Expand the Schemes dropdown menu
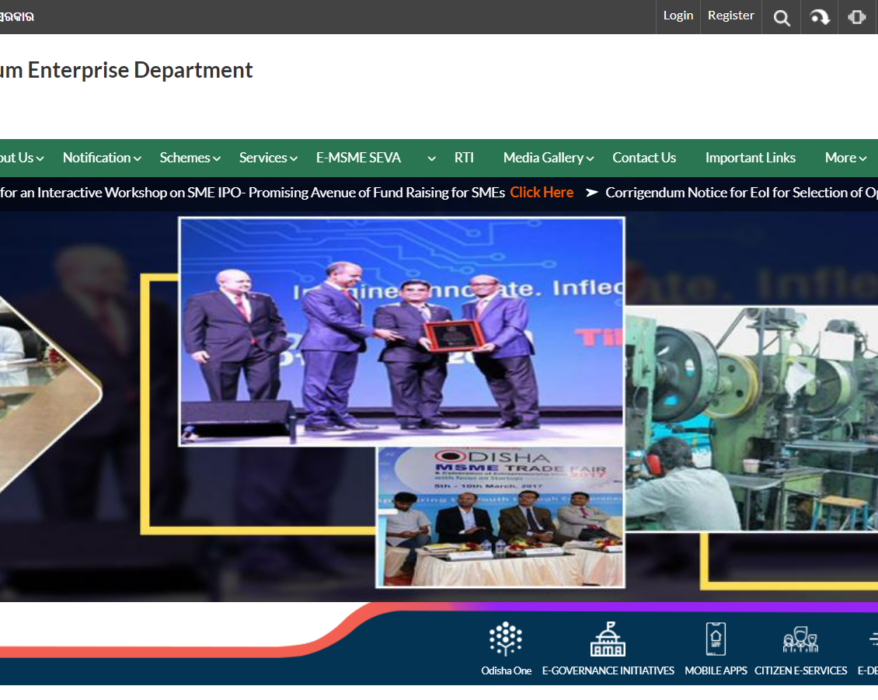The image size is (878, 700). (x=190, y=158)
